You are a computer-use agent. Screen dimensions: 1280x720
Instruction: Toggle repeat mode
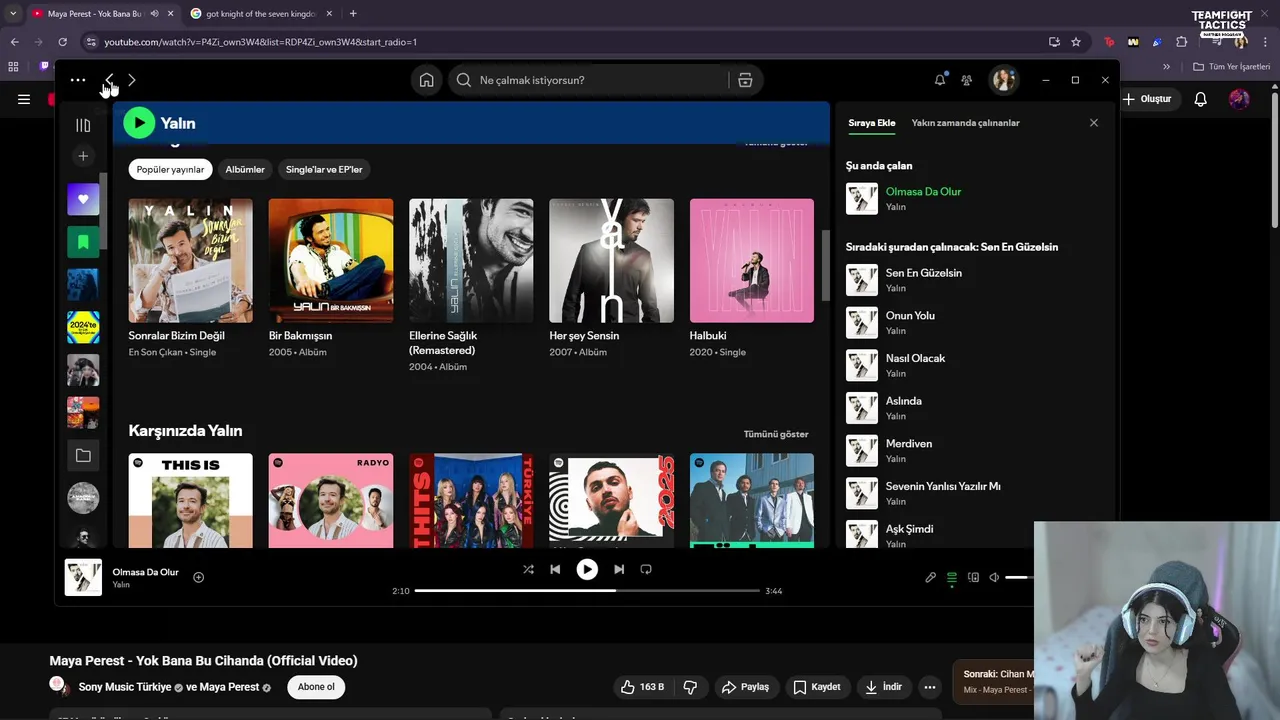tap(646, 569)
